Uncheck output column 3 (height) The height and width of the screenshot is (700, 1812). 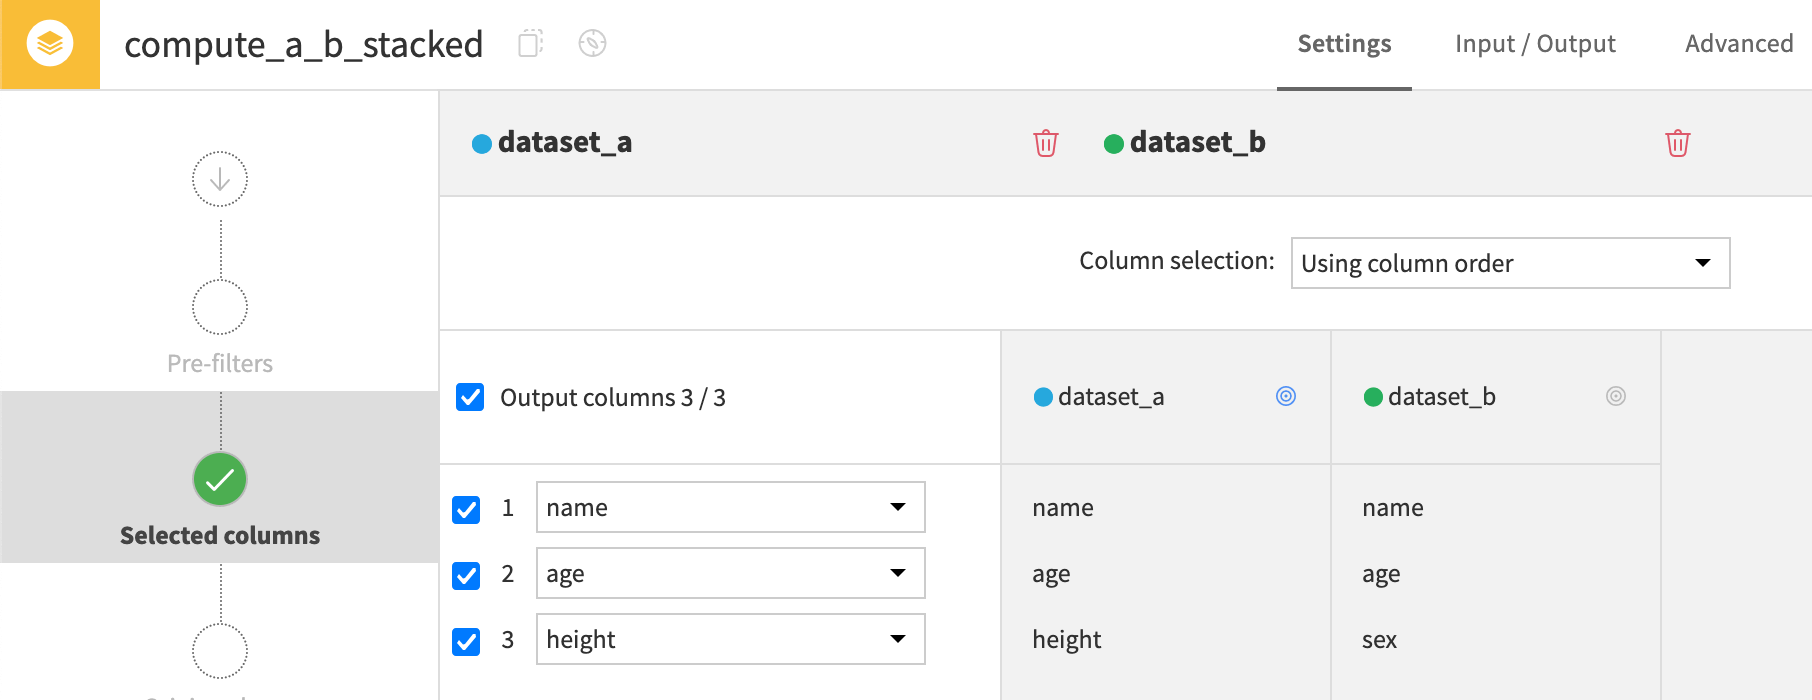pyautogui.click(x=466, y=641)
